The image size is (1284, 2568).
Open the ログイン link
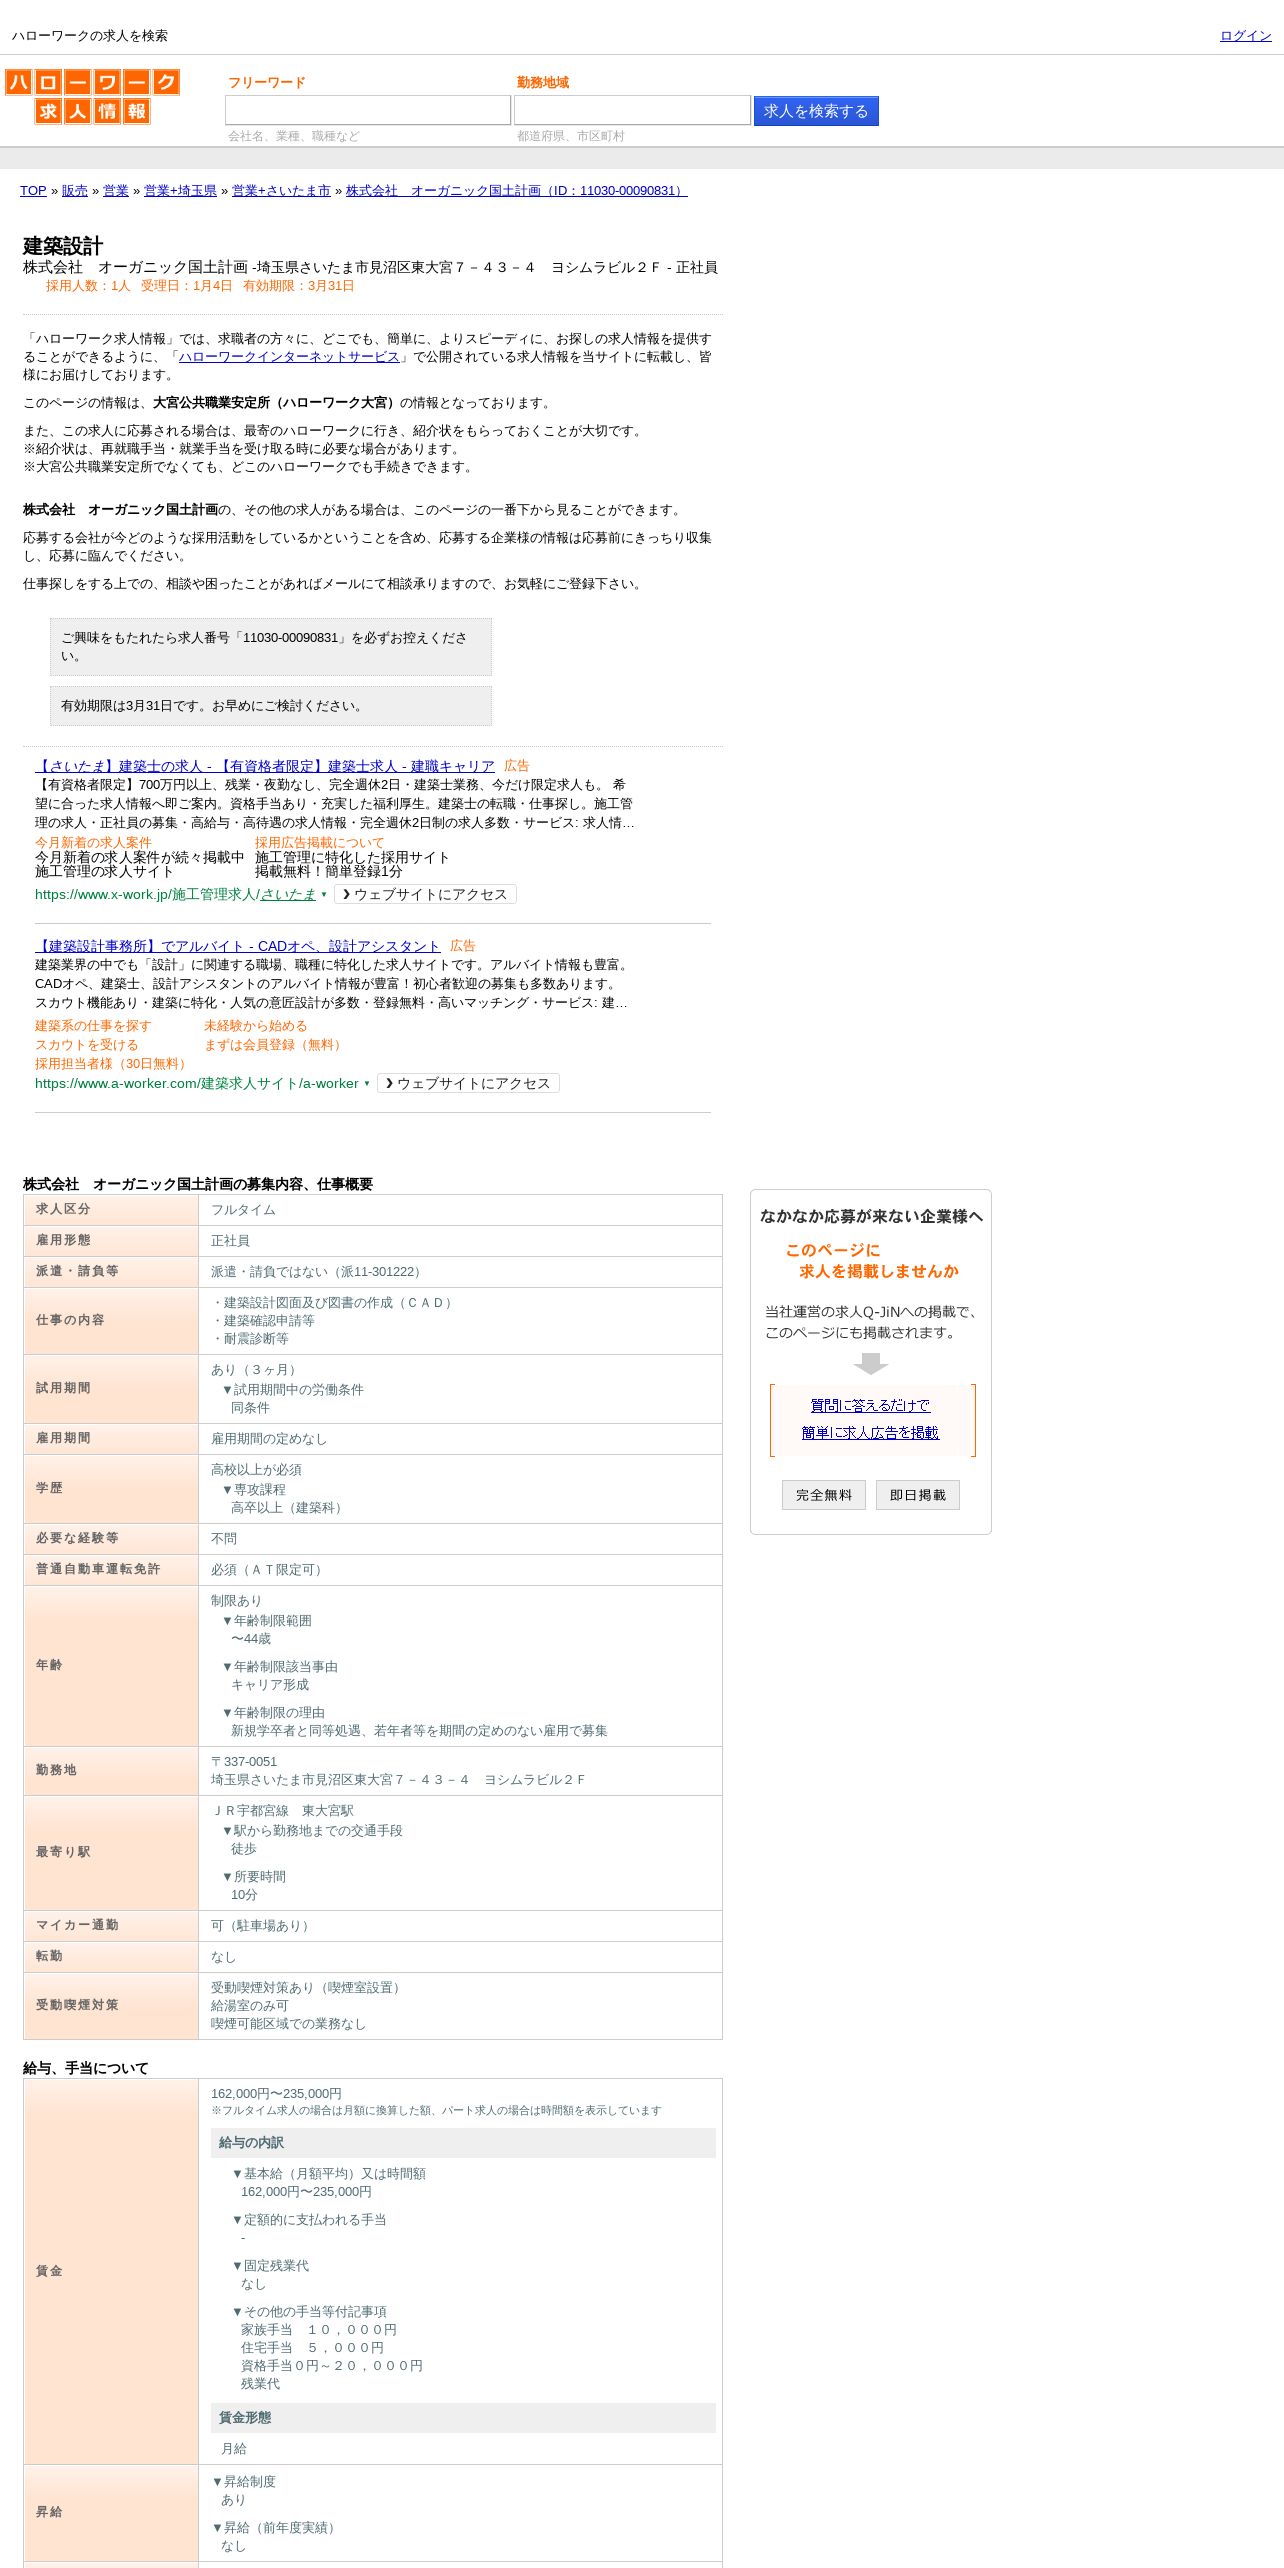point(1245,36)
